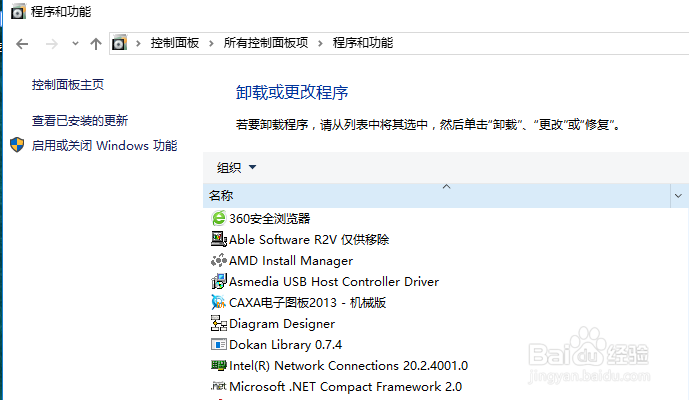
Task: Open the 控制面板主页 link
Action: point(68,84)
